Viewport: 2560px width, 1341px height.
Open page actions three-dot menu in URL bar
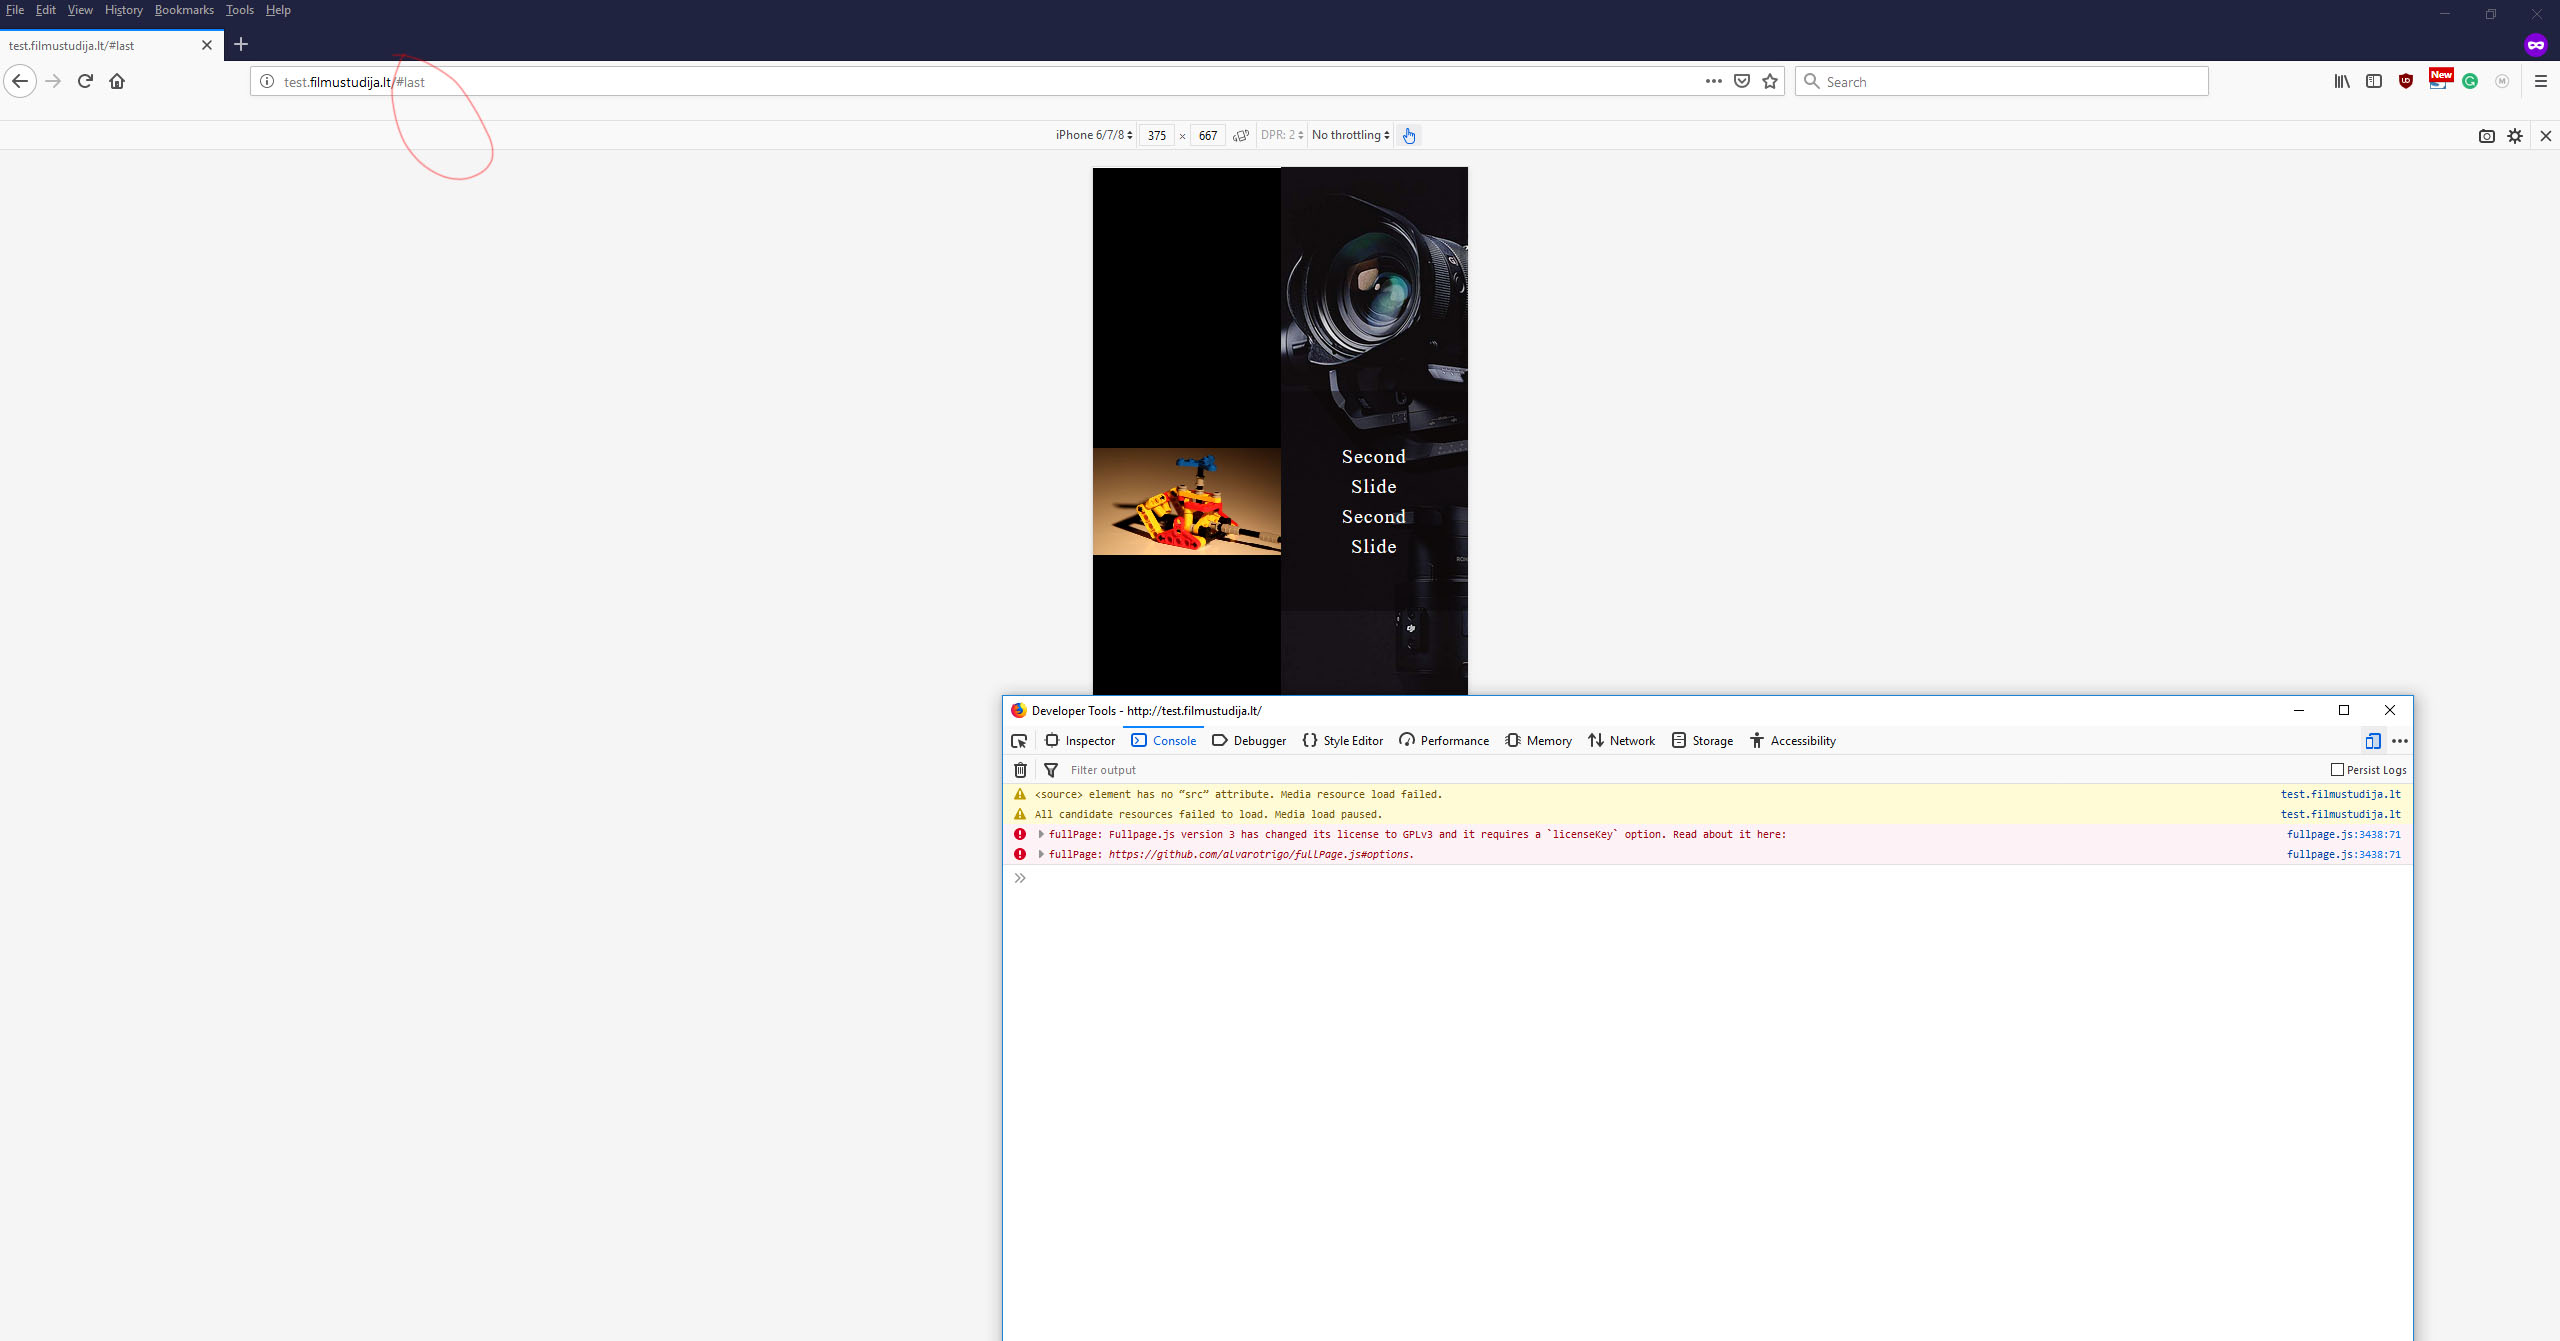1713,81
